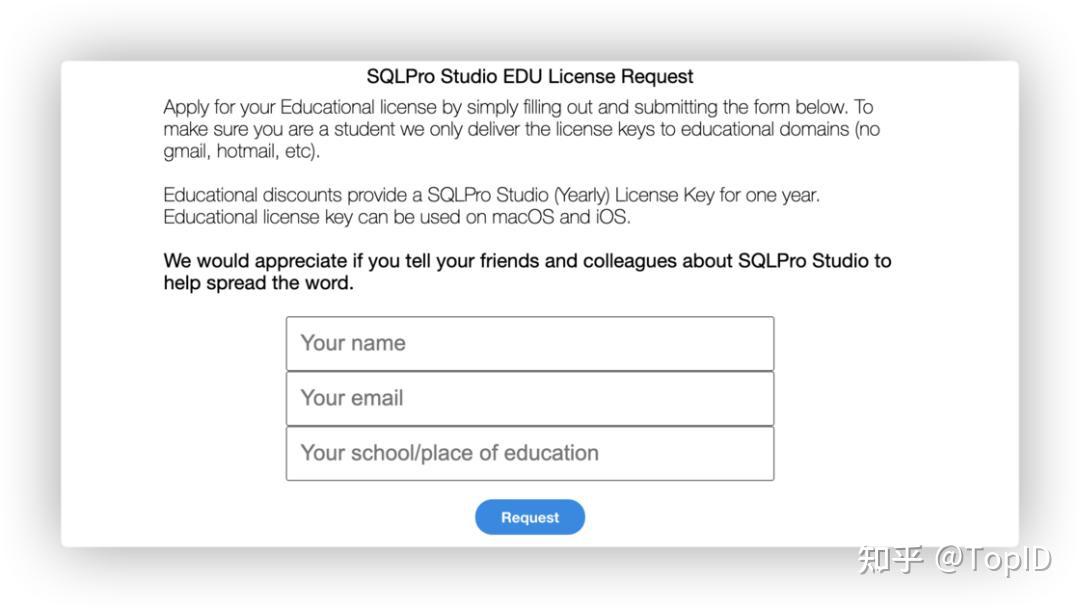Image resolution: width=1080 pixels, height=608 pixels.
Task: Click the Your name placeholder text
Action: pyautogui.click(x=352, y=343)
